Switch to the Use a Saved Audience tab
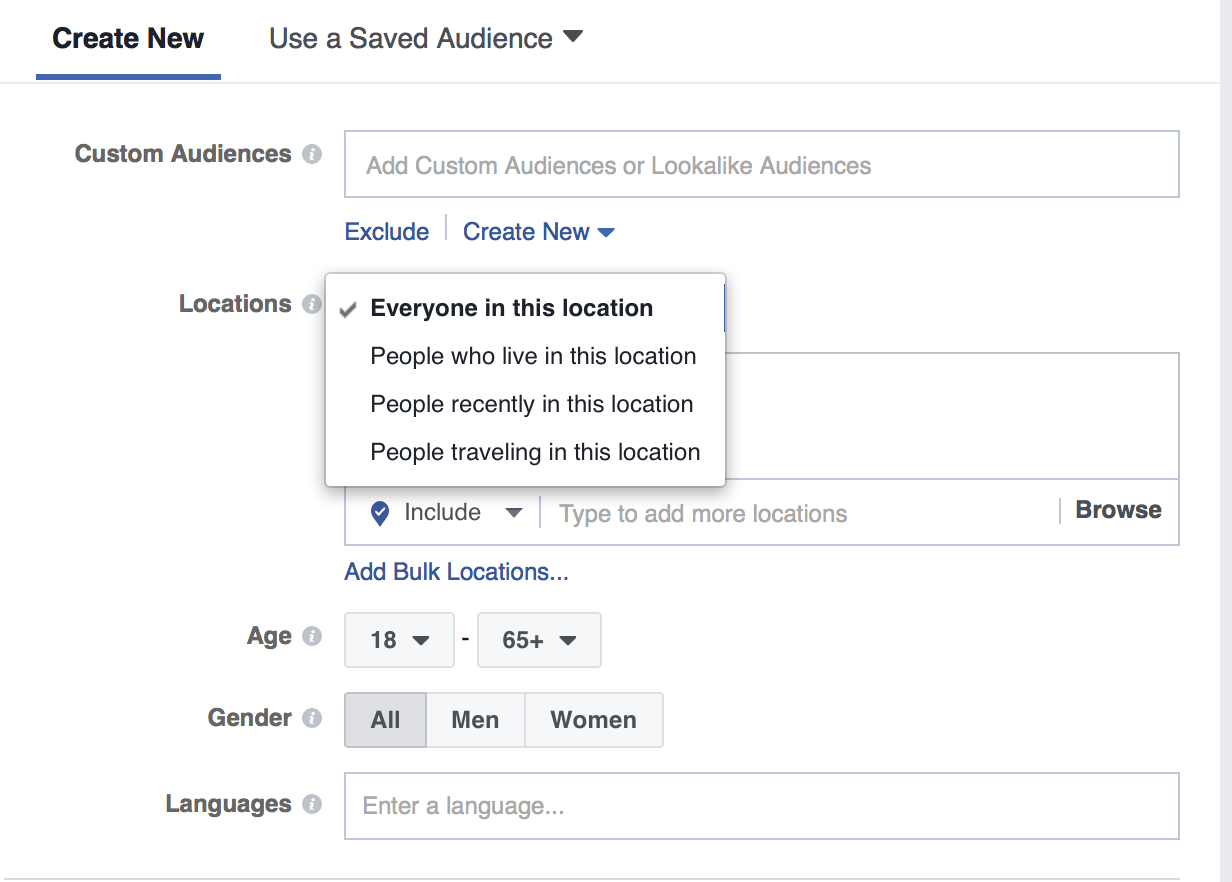1232x882 pixels. 410,38
